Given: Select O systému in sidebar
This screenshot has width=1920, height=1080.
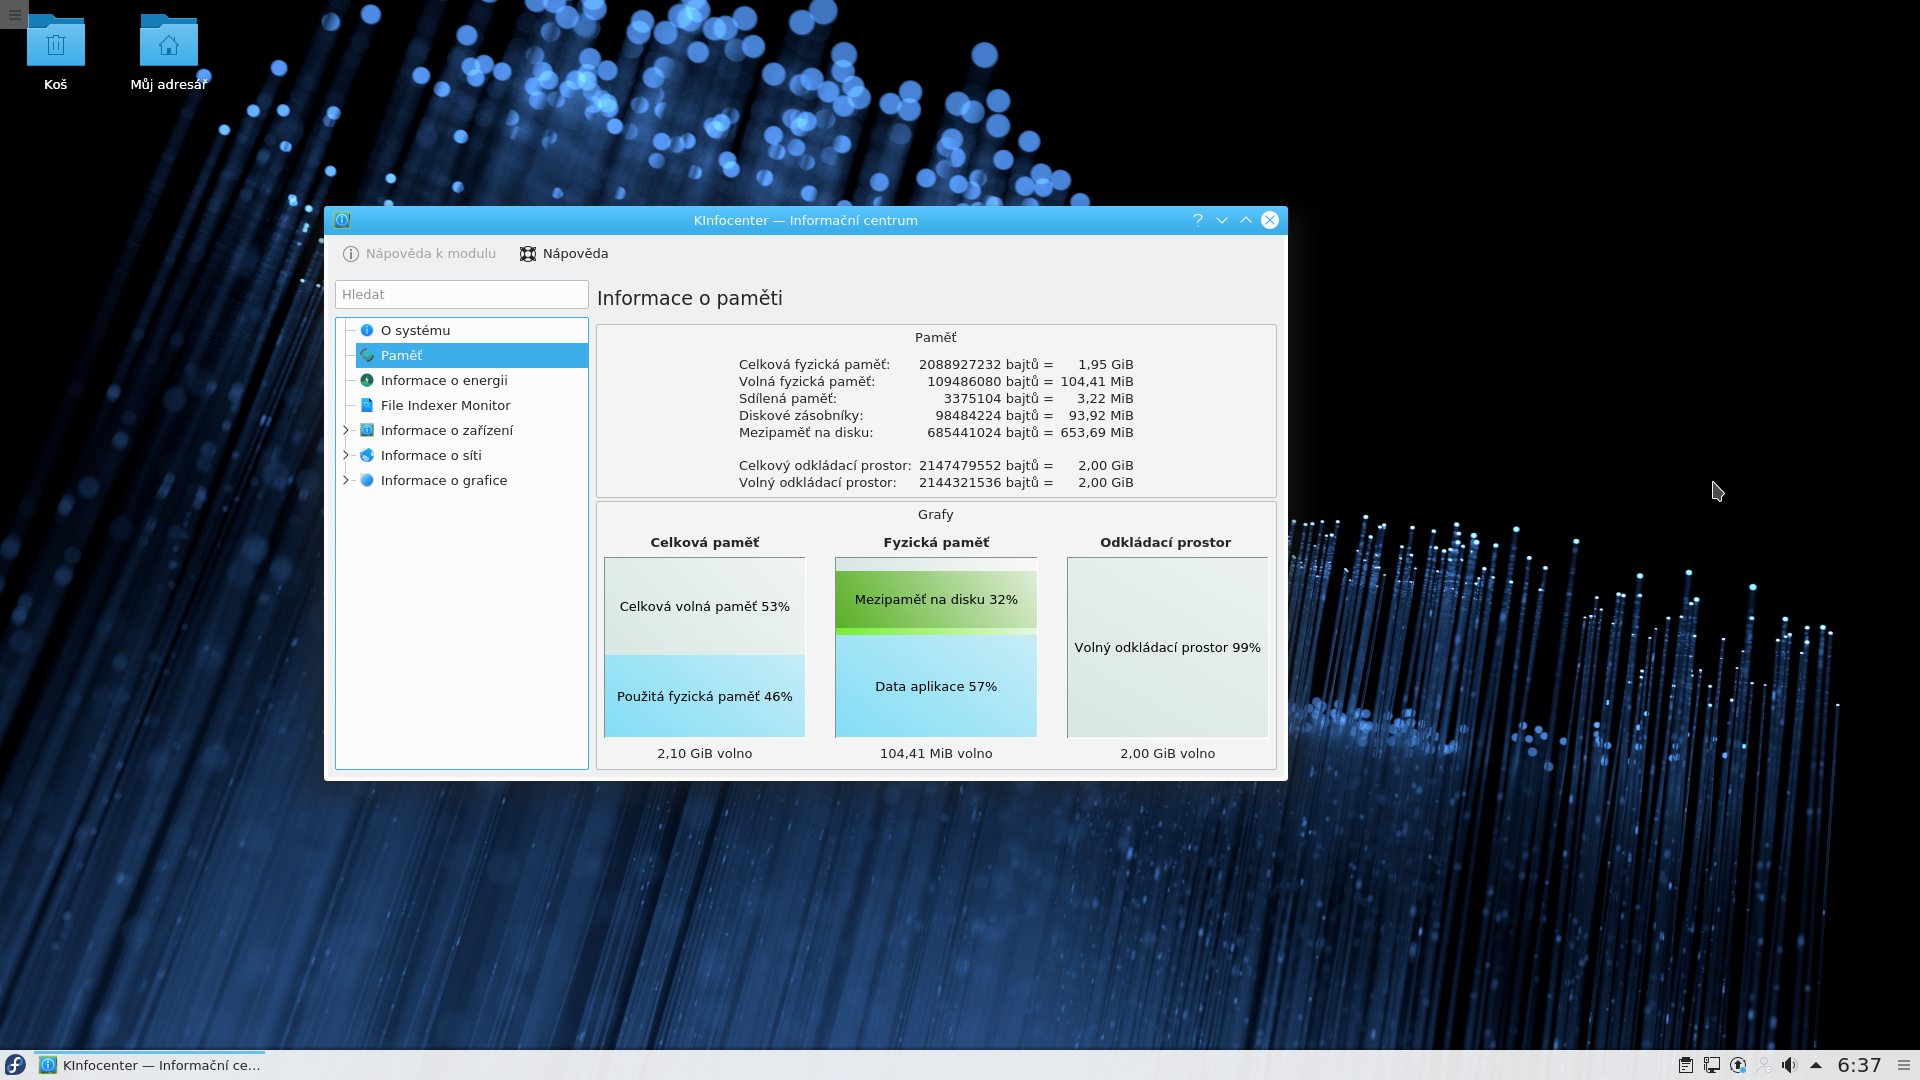Looking at the screenshot, I should [x=415, y=330].
